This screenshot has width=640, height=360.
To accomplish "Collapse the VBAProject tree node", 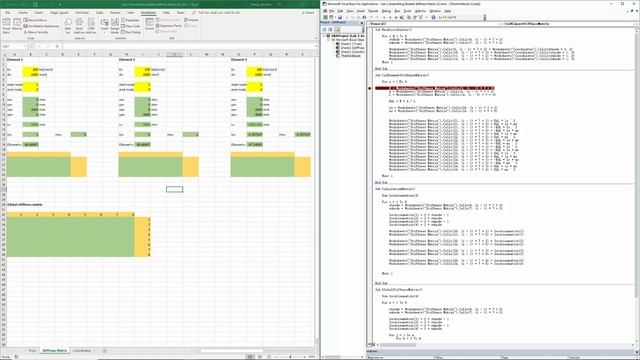I will point(324,36).
